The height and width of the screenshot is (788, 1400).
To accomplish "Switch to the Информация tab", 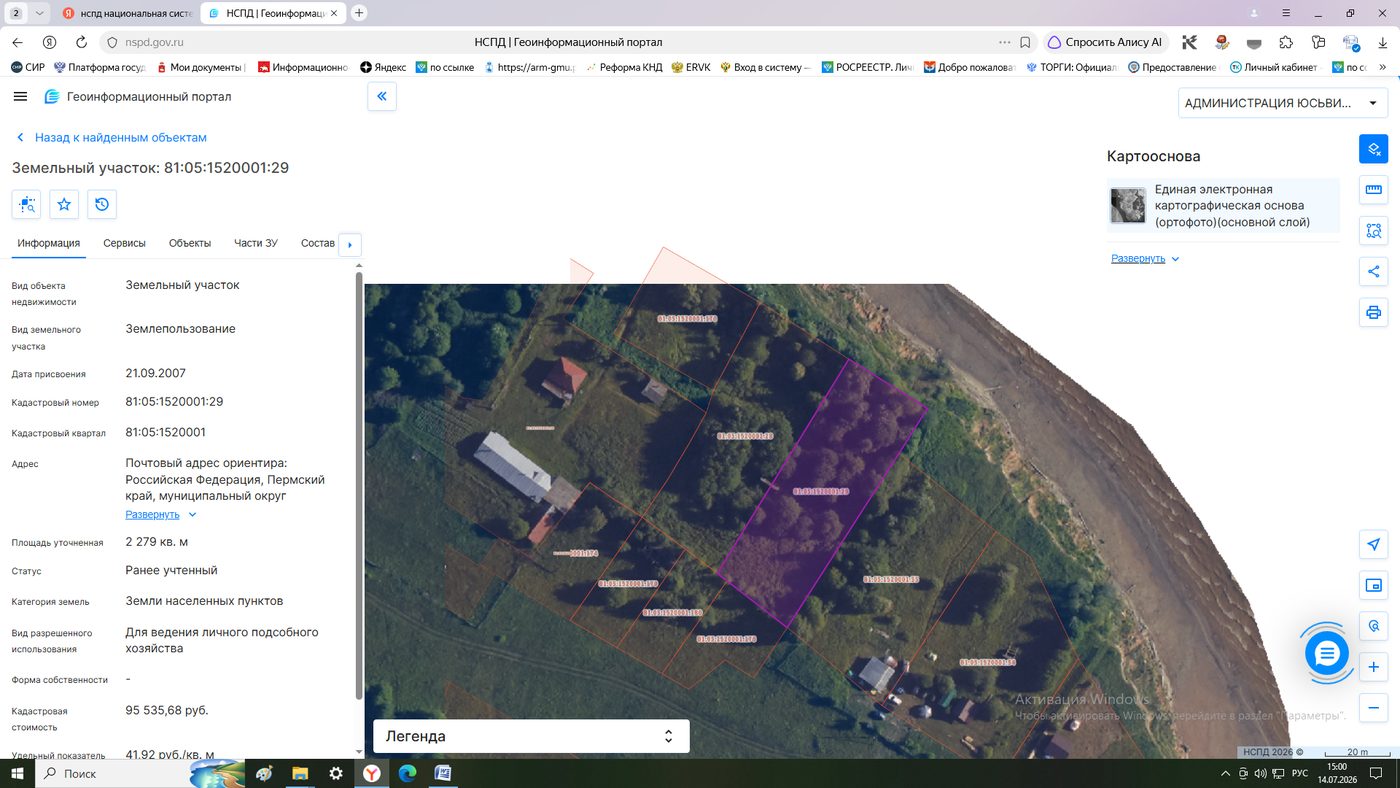I will 48,243.
